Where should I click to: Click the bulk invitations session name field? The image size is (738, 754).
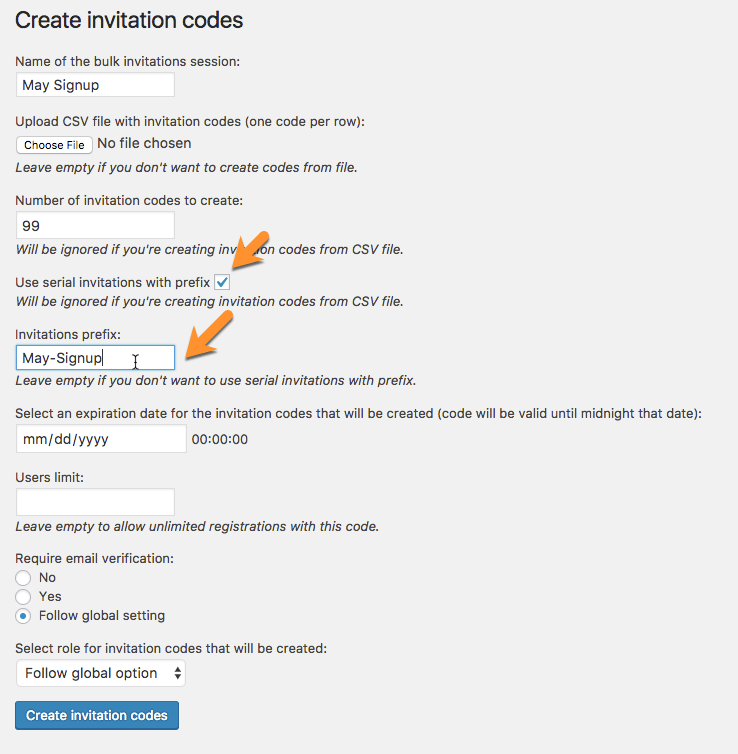pos(95,85)
